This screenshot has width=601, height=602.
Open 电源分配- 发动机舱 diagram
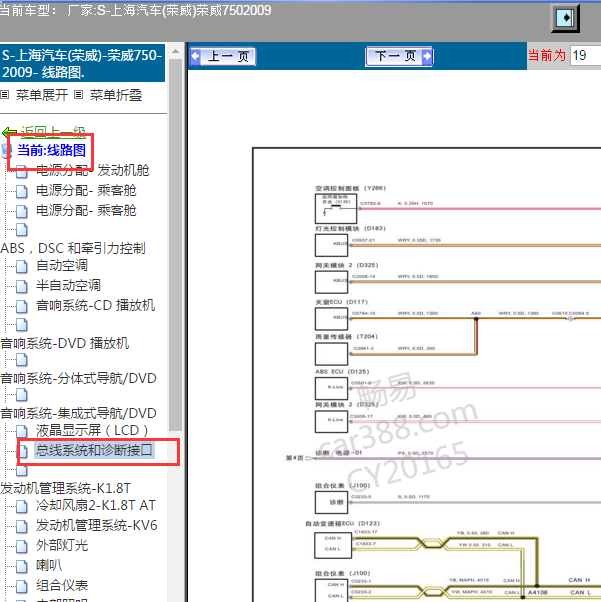pos(93,170)
